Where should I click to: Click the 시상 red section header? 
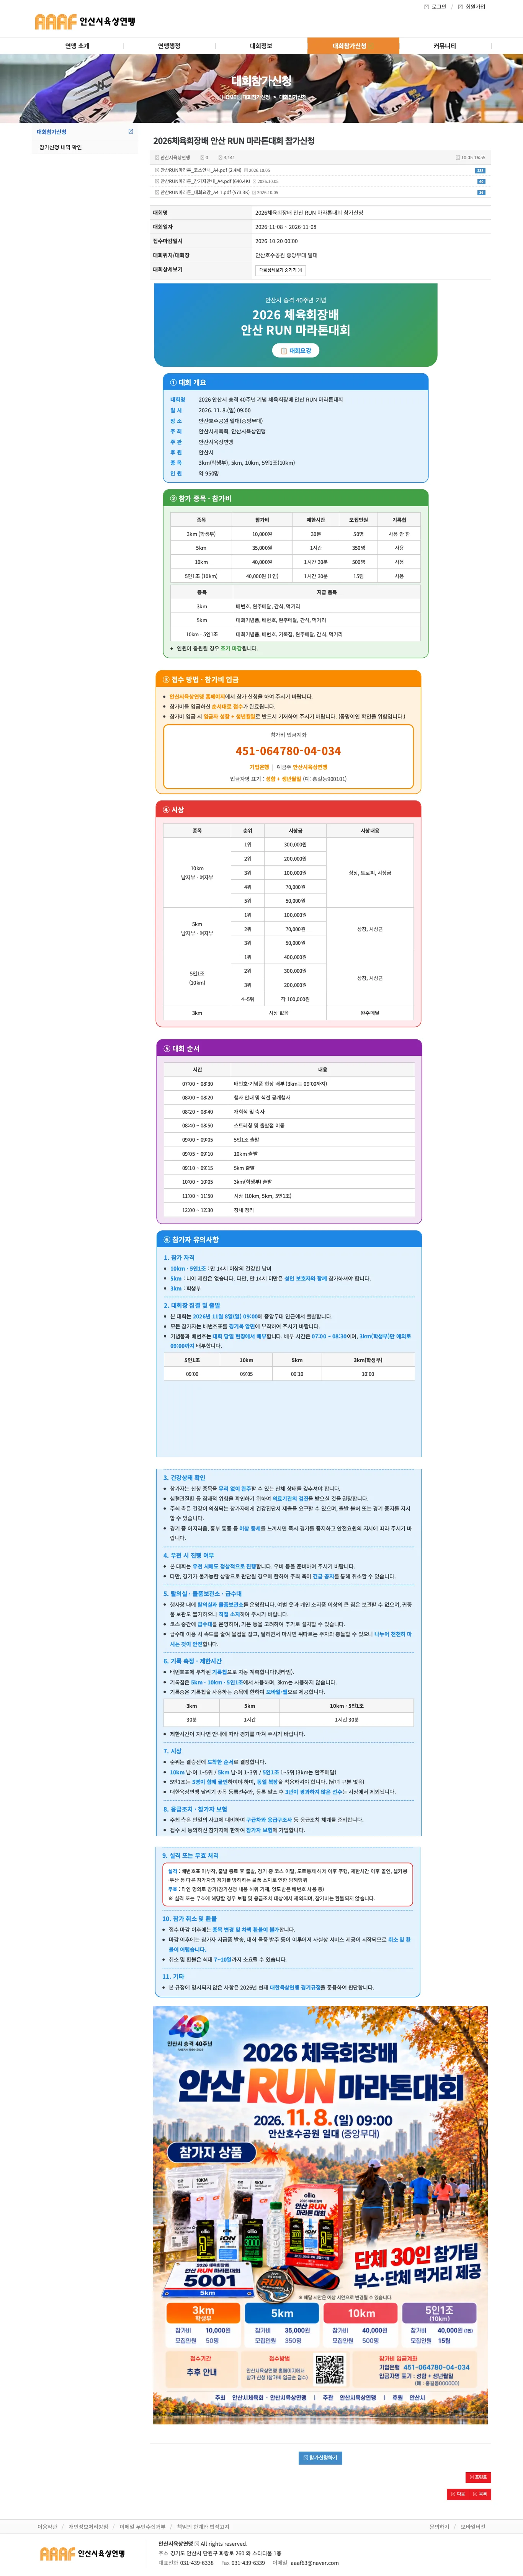tap(288, 809)
